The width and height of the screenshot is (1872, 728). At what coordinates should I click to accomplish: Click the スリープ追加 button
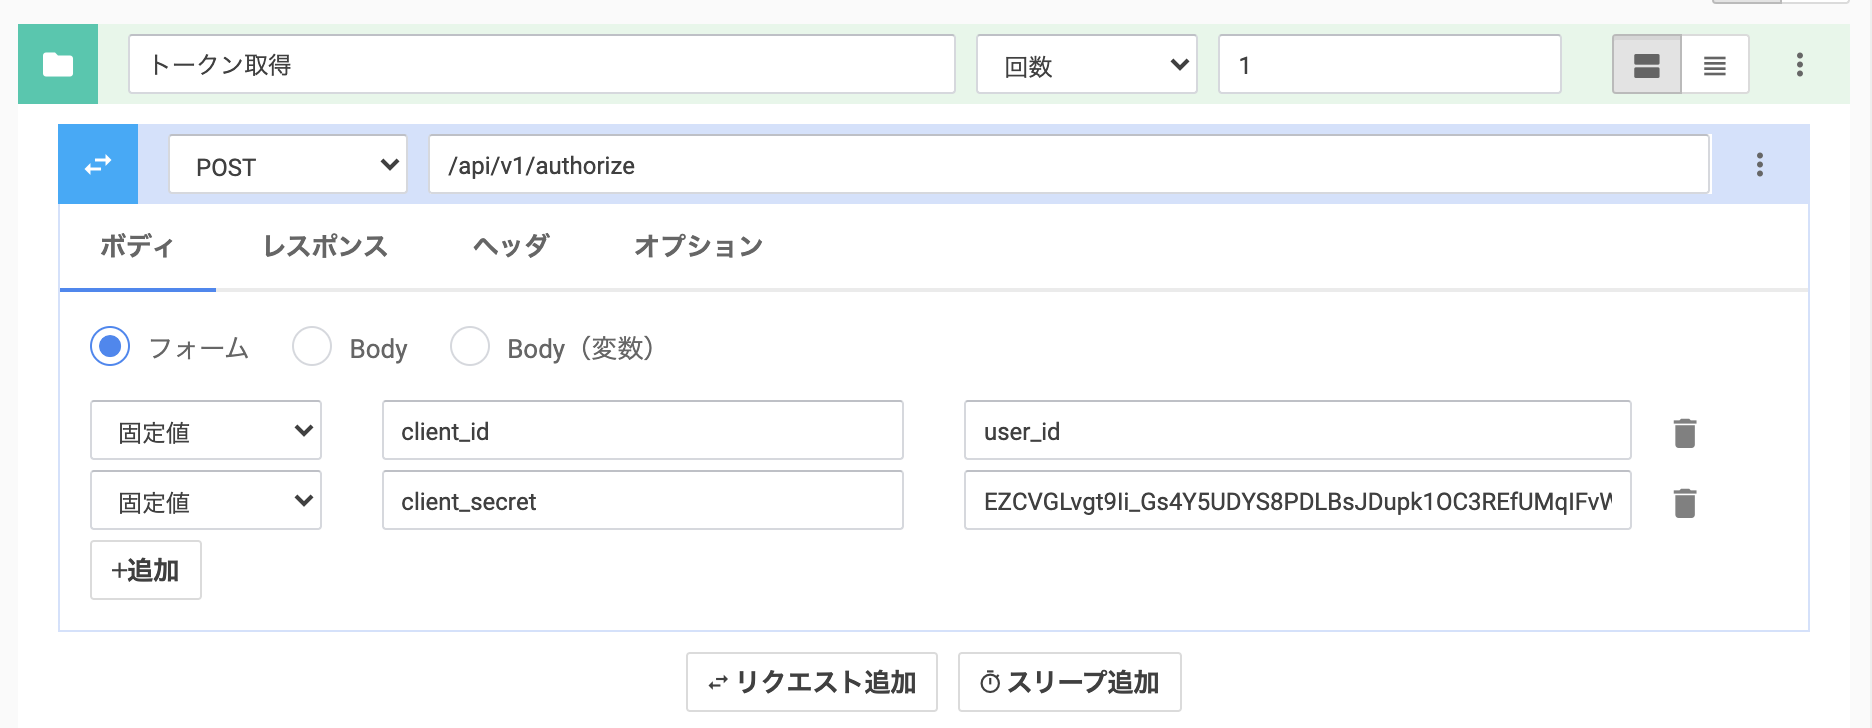pyautogui.click(x=1070, y=682)
